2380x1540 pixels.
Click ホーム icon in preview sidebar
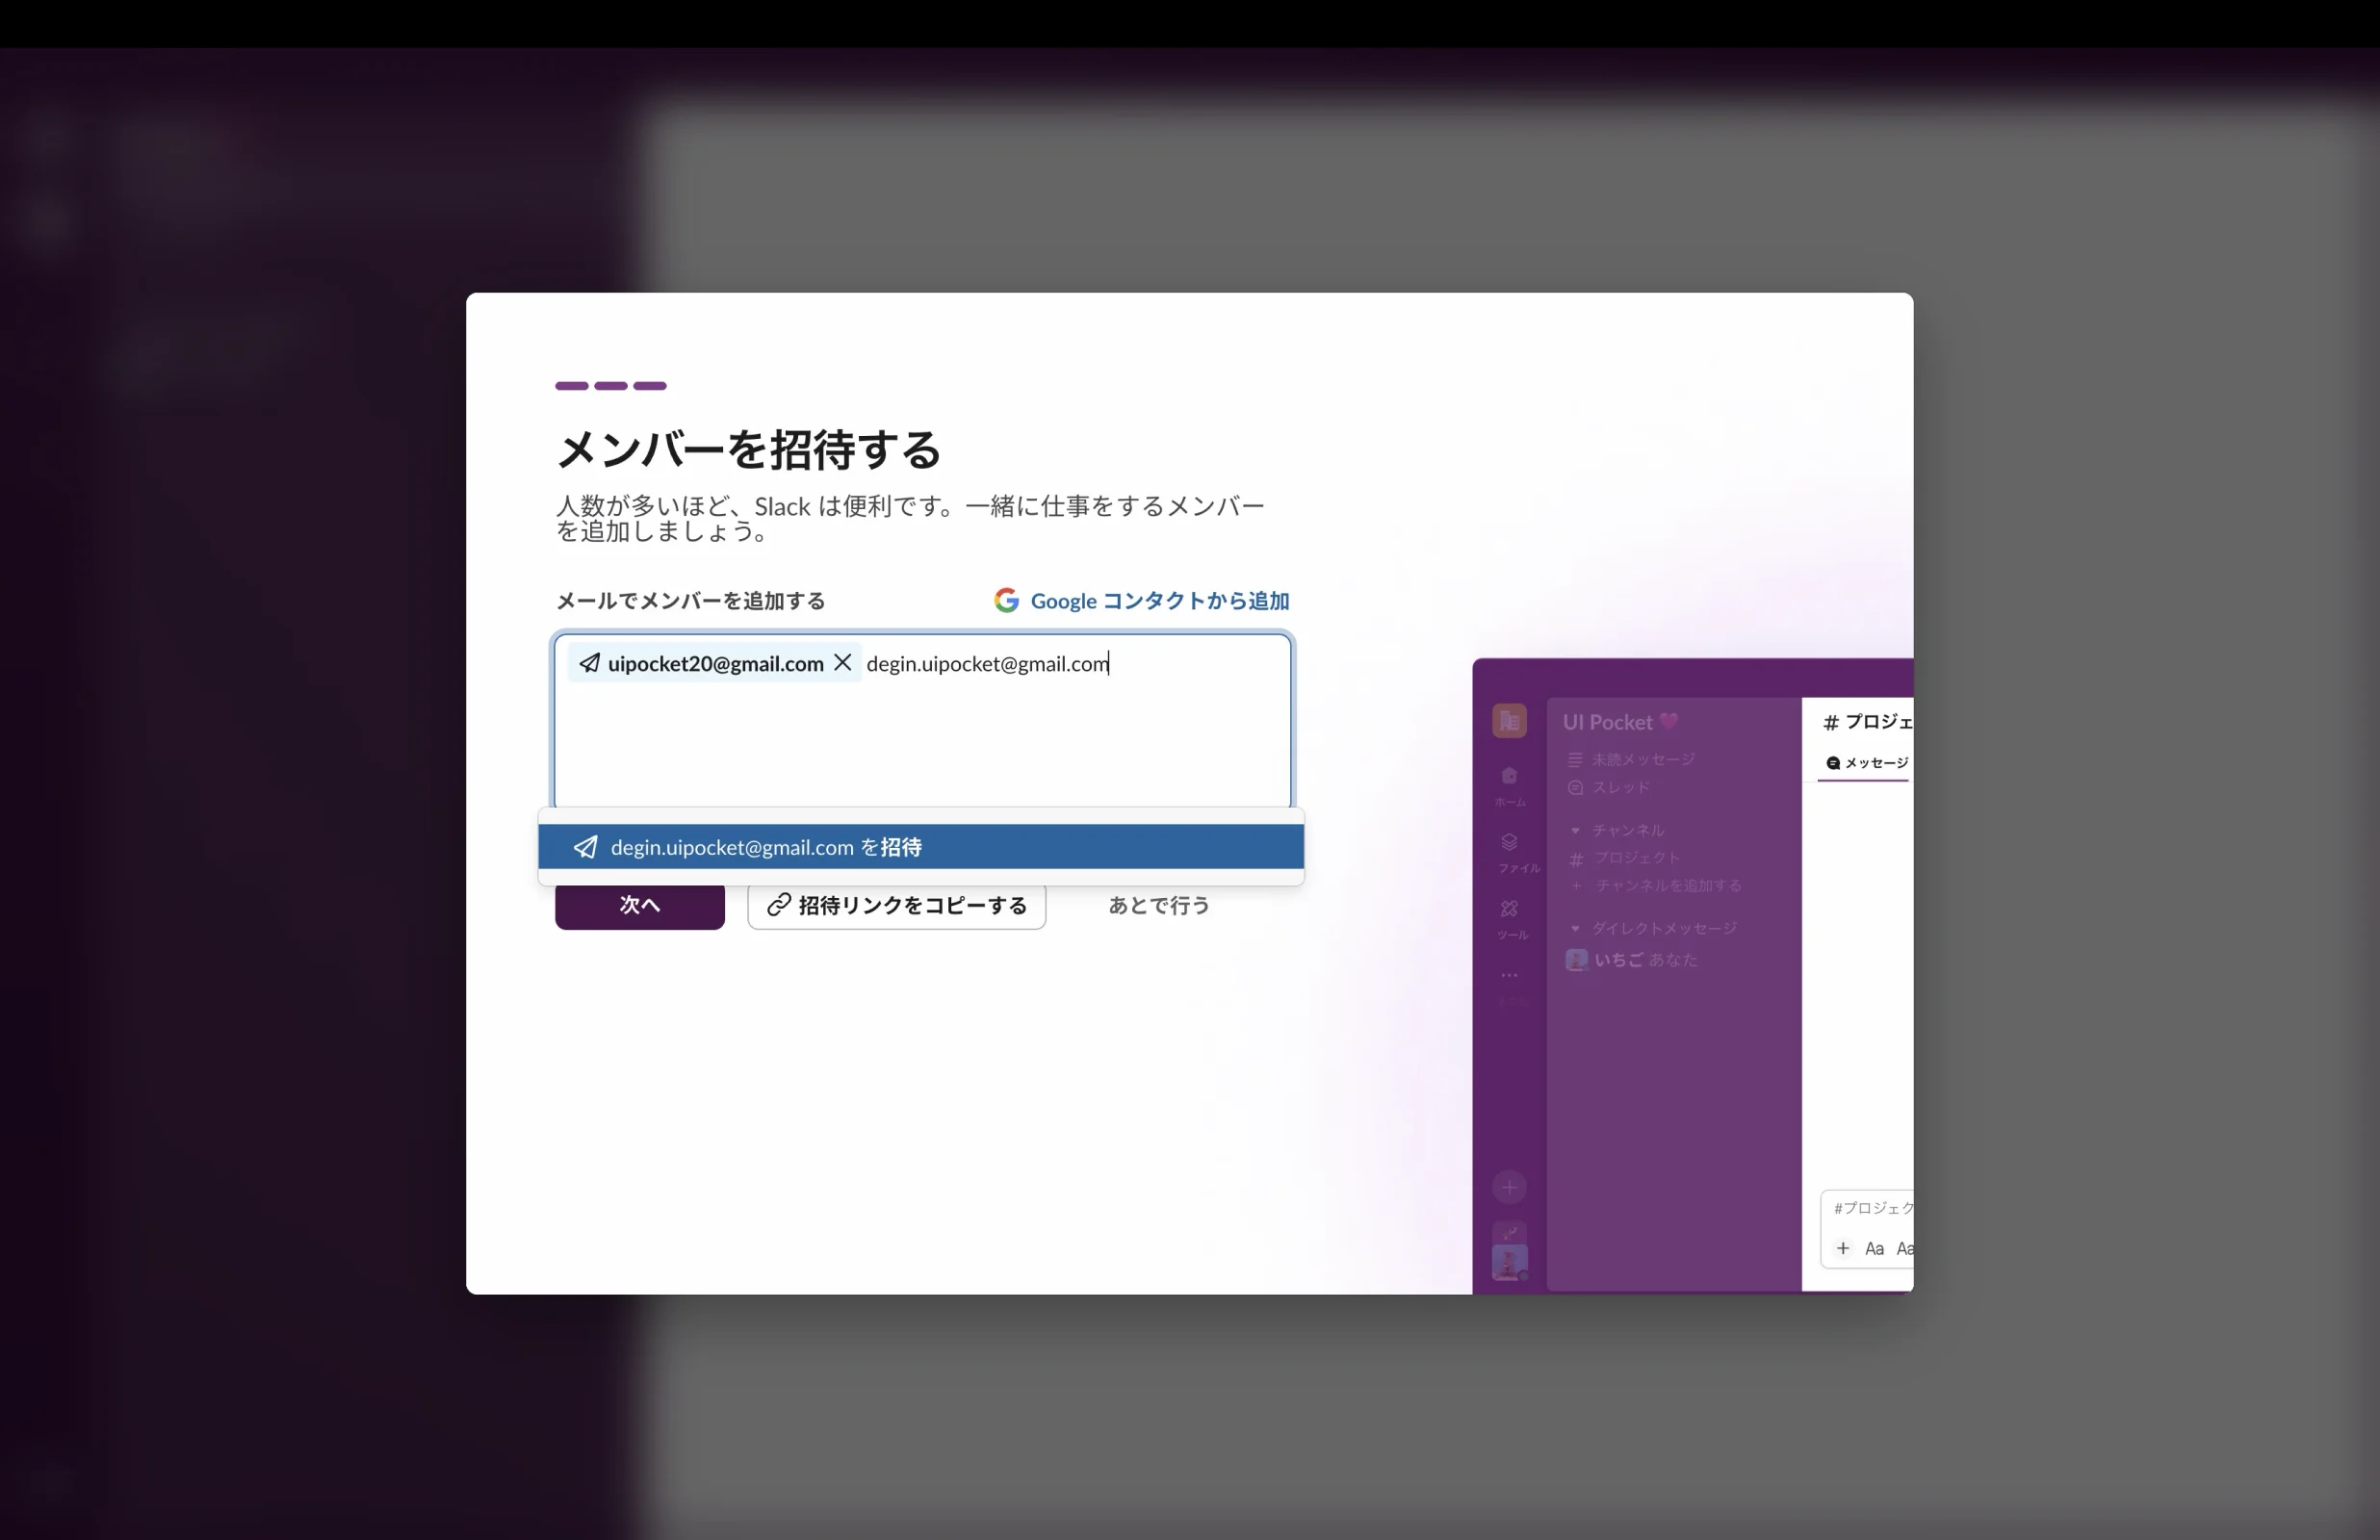[1509, 777]
